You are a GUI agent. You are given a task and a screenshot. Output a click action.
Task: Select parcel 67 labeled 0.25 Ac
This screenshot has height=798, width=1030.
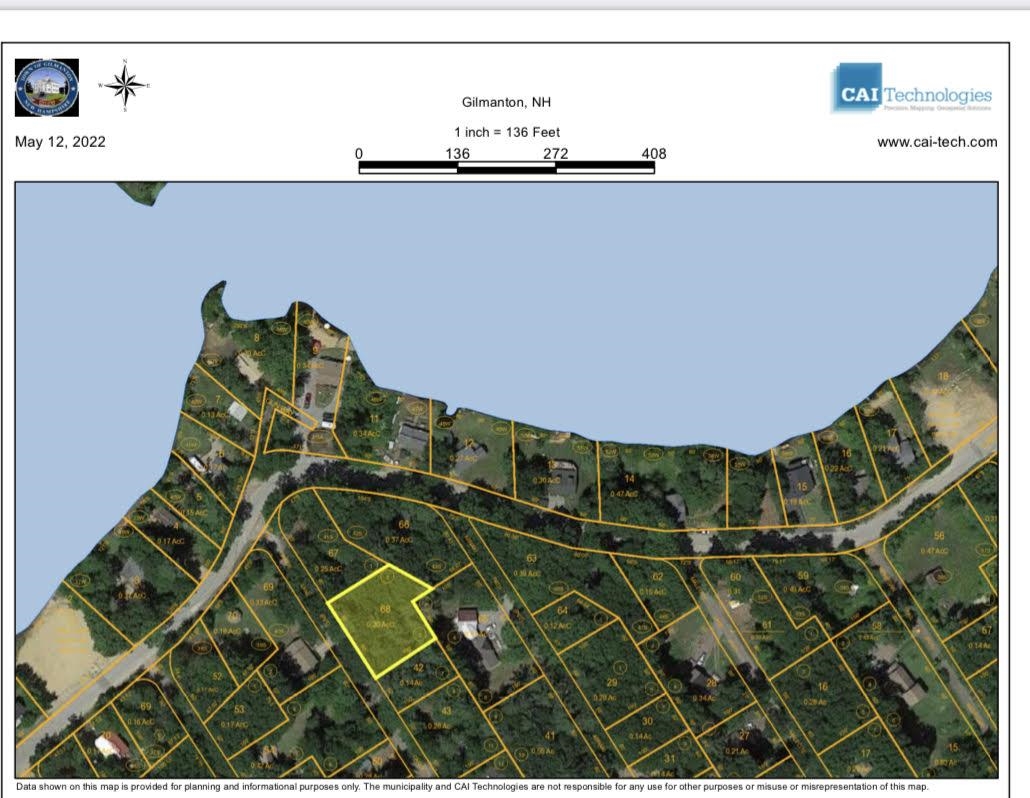(x=333, y=558)
